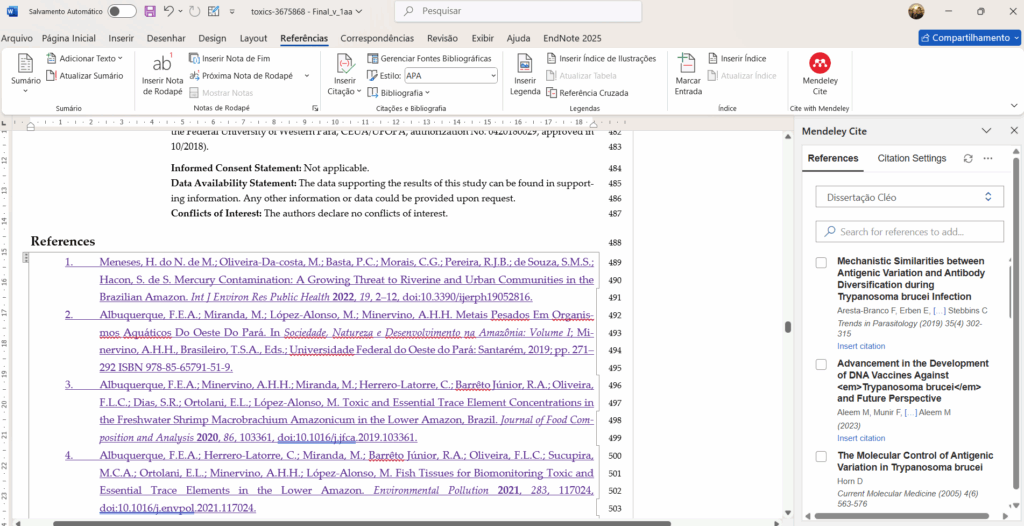Click the save icon in title bar

pyautogui.click(x=150, y=11)
